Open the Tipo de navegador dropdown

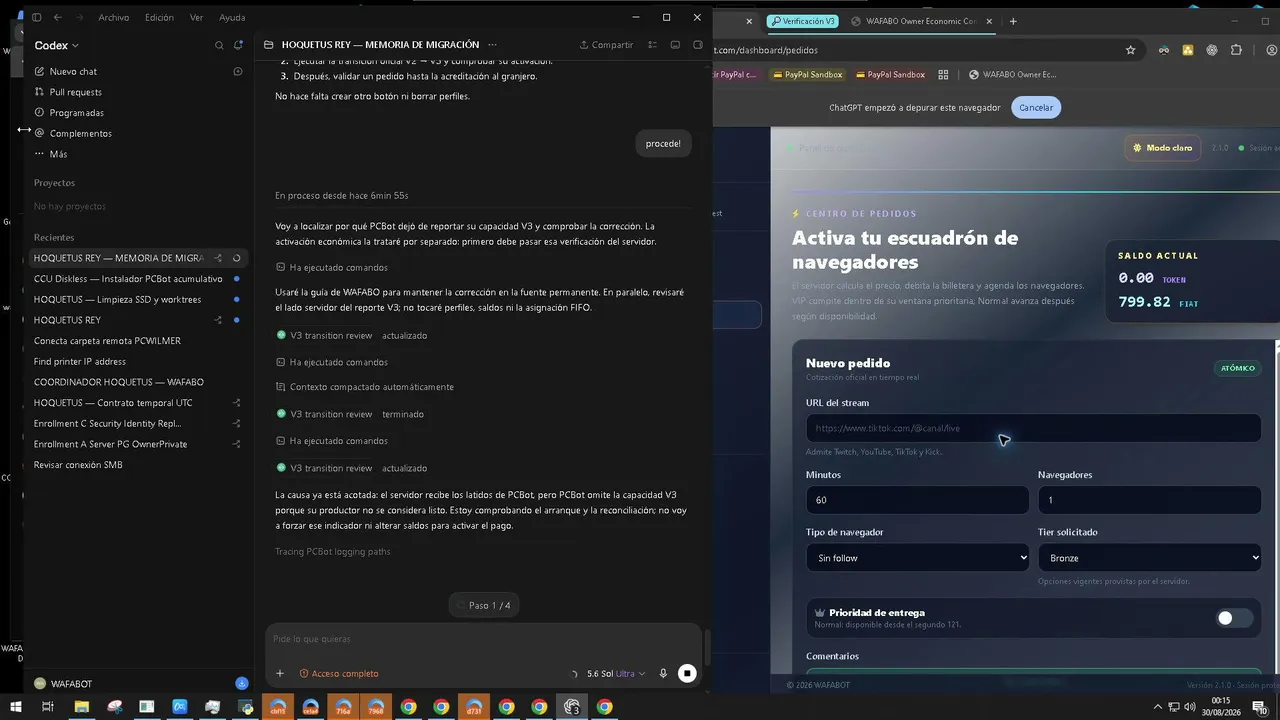(x=917, y=558)
